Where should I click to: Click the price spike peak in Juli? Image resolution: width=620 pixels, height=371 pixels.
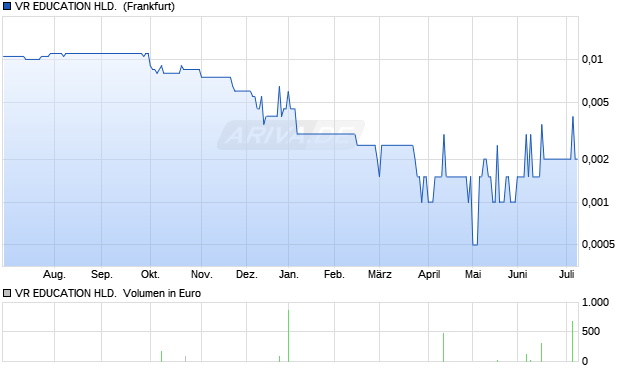pyautogui.click(x=573, y=117)
